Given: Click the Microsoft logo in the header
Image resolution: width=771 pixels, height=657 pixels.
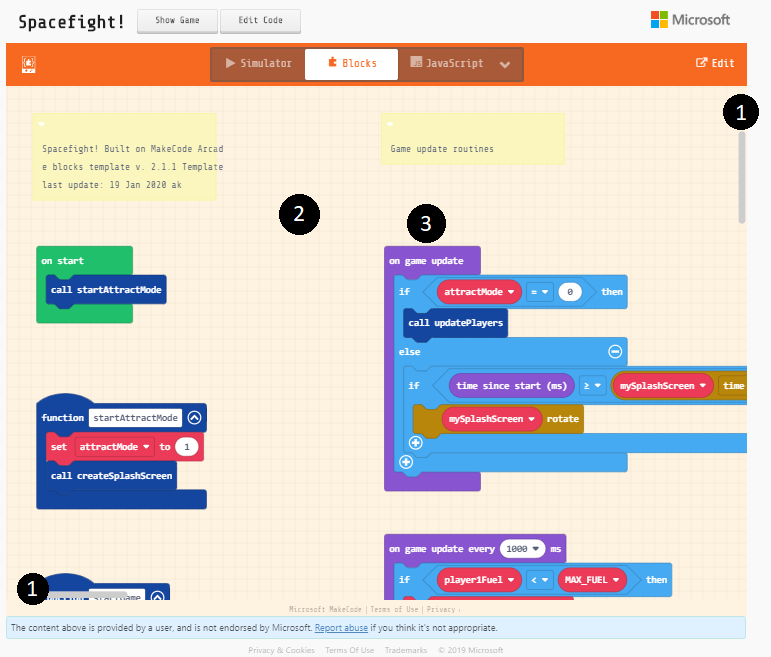Looking at the screenshot, I should click(690, 20).
